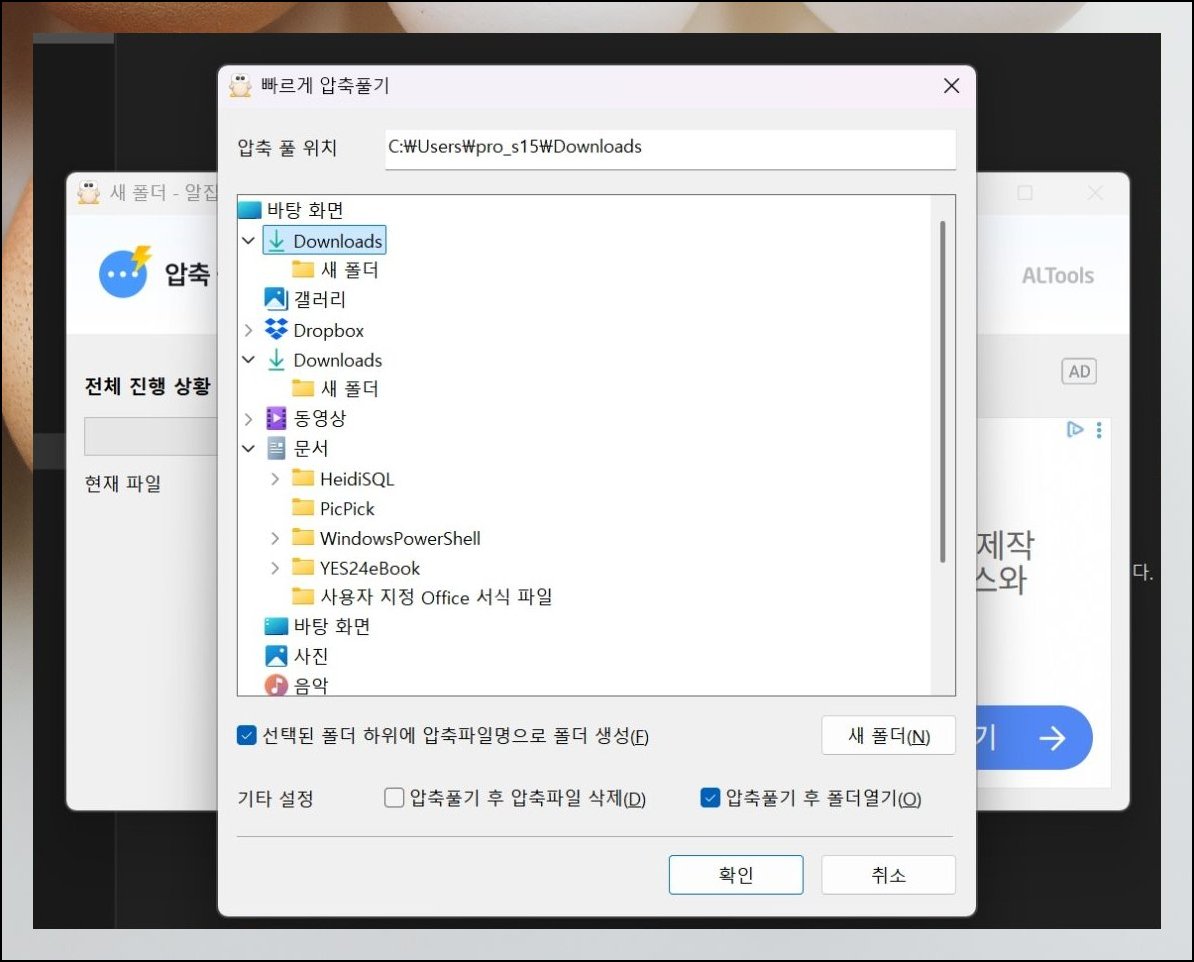Click the 문서 documents icon
The width and height of the screenshot is (1194, 962).
(x=276, y=448)
